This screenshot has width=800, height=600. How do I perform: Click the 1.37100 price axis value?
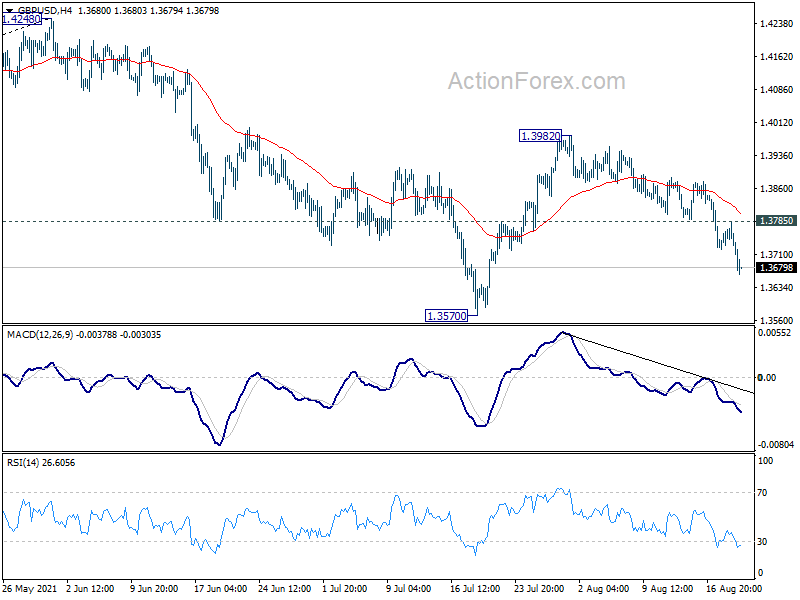point(777,254)
